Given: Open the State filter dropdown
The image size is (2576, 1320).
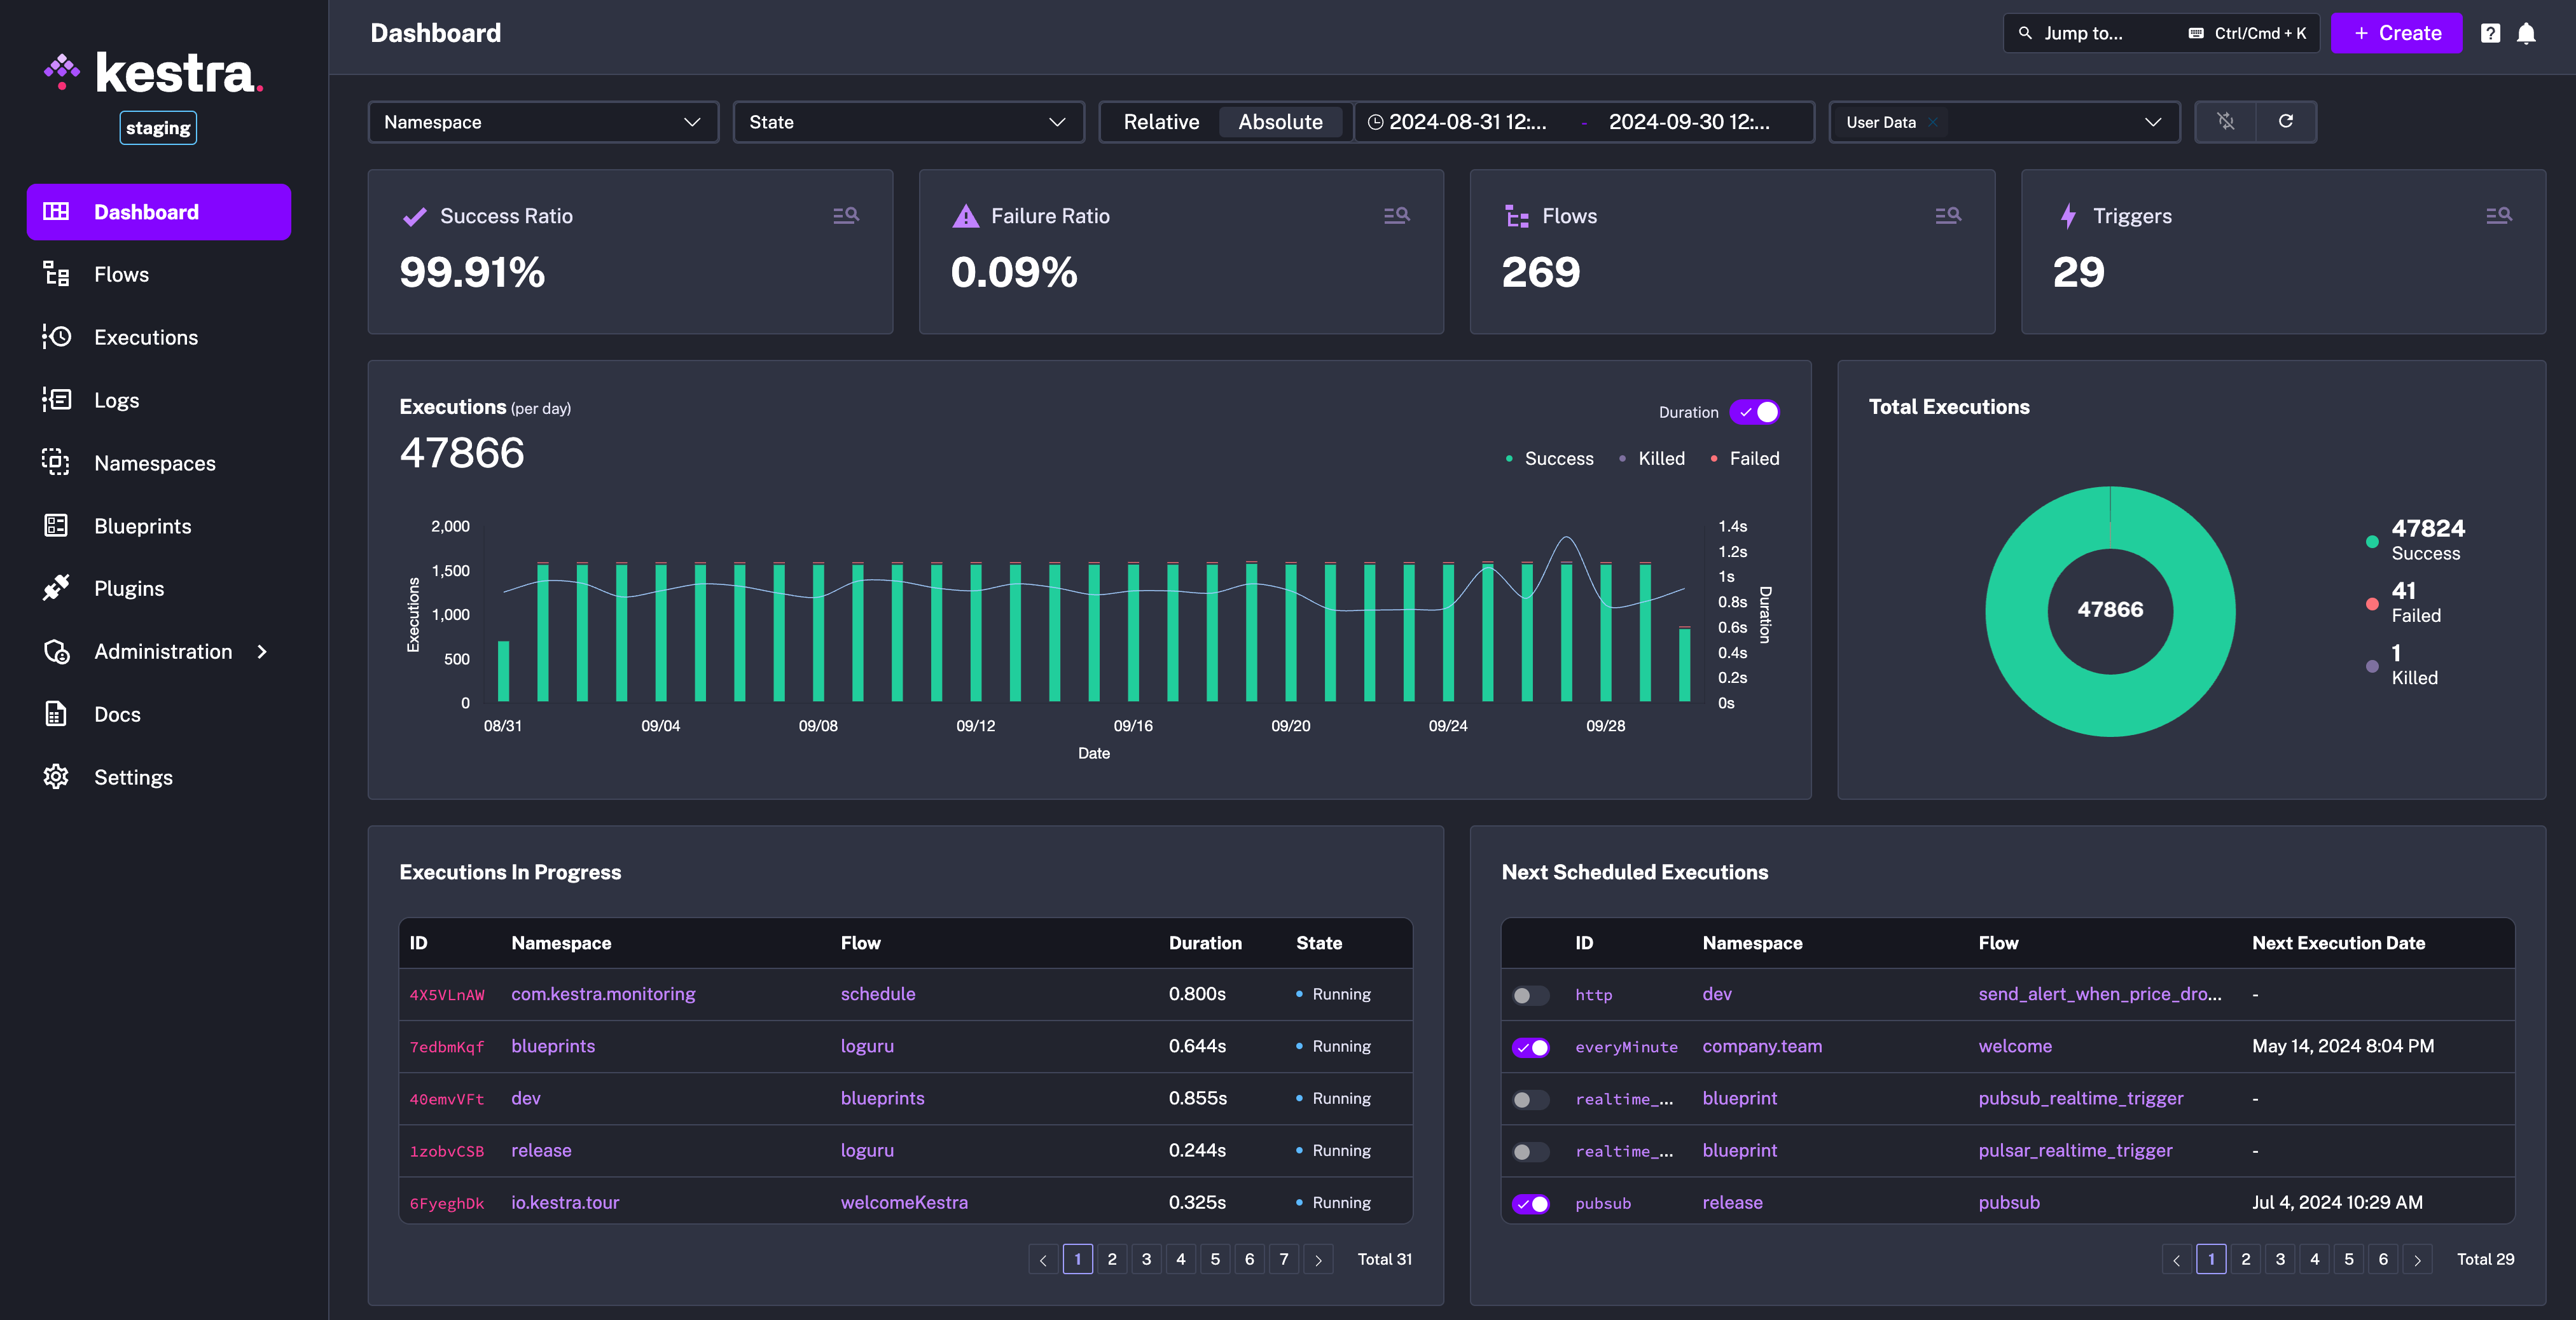Looking at the screenshot, I should tap(908, 122).
